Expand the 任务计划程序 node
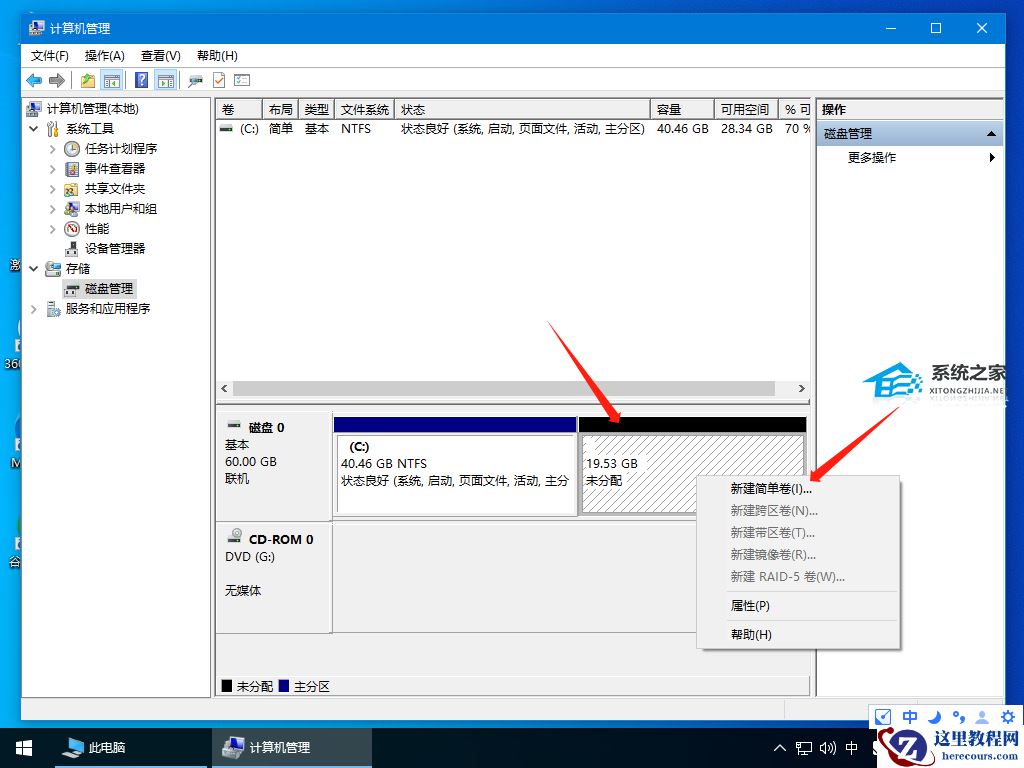Screen dimensions: 1024x768 pyautogui.click(x=52, y=149)
